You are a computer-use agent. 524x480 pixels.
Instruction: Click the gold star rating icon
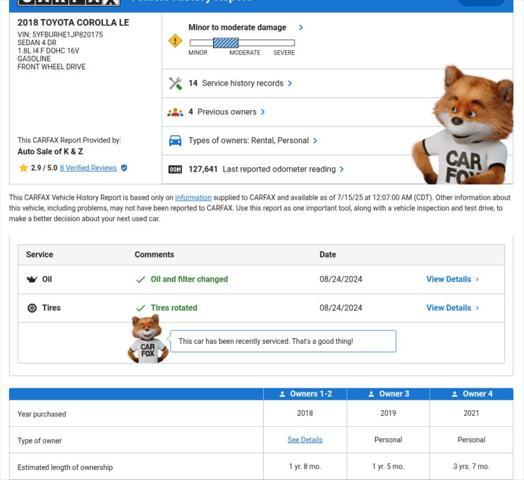click(x=23, y=168)
